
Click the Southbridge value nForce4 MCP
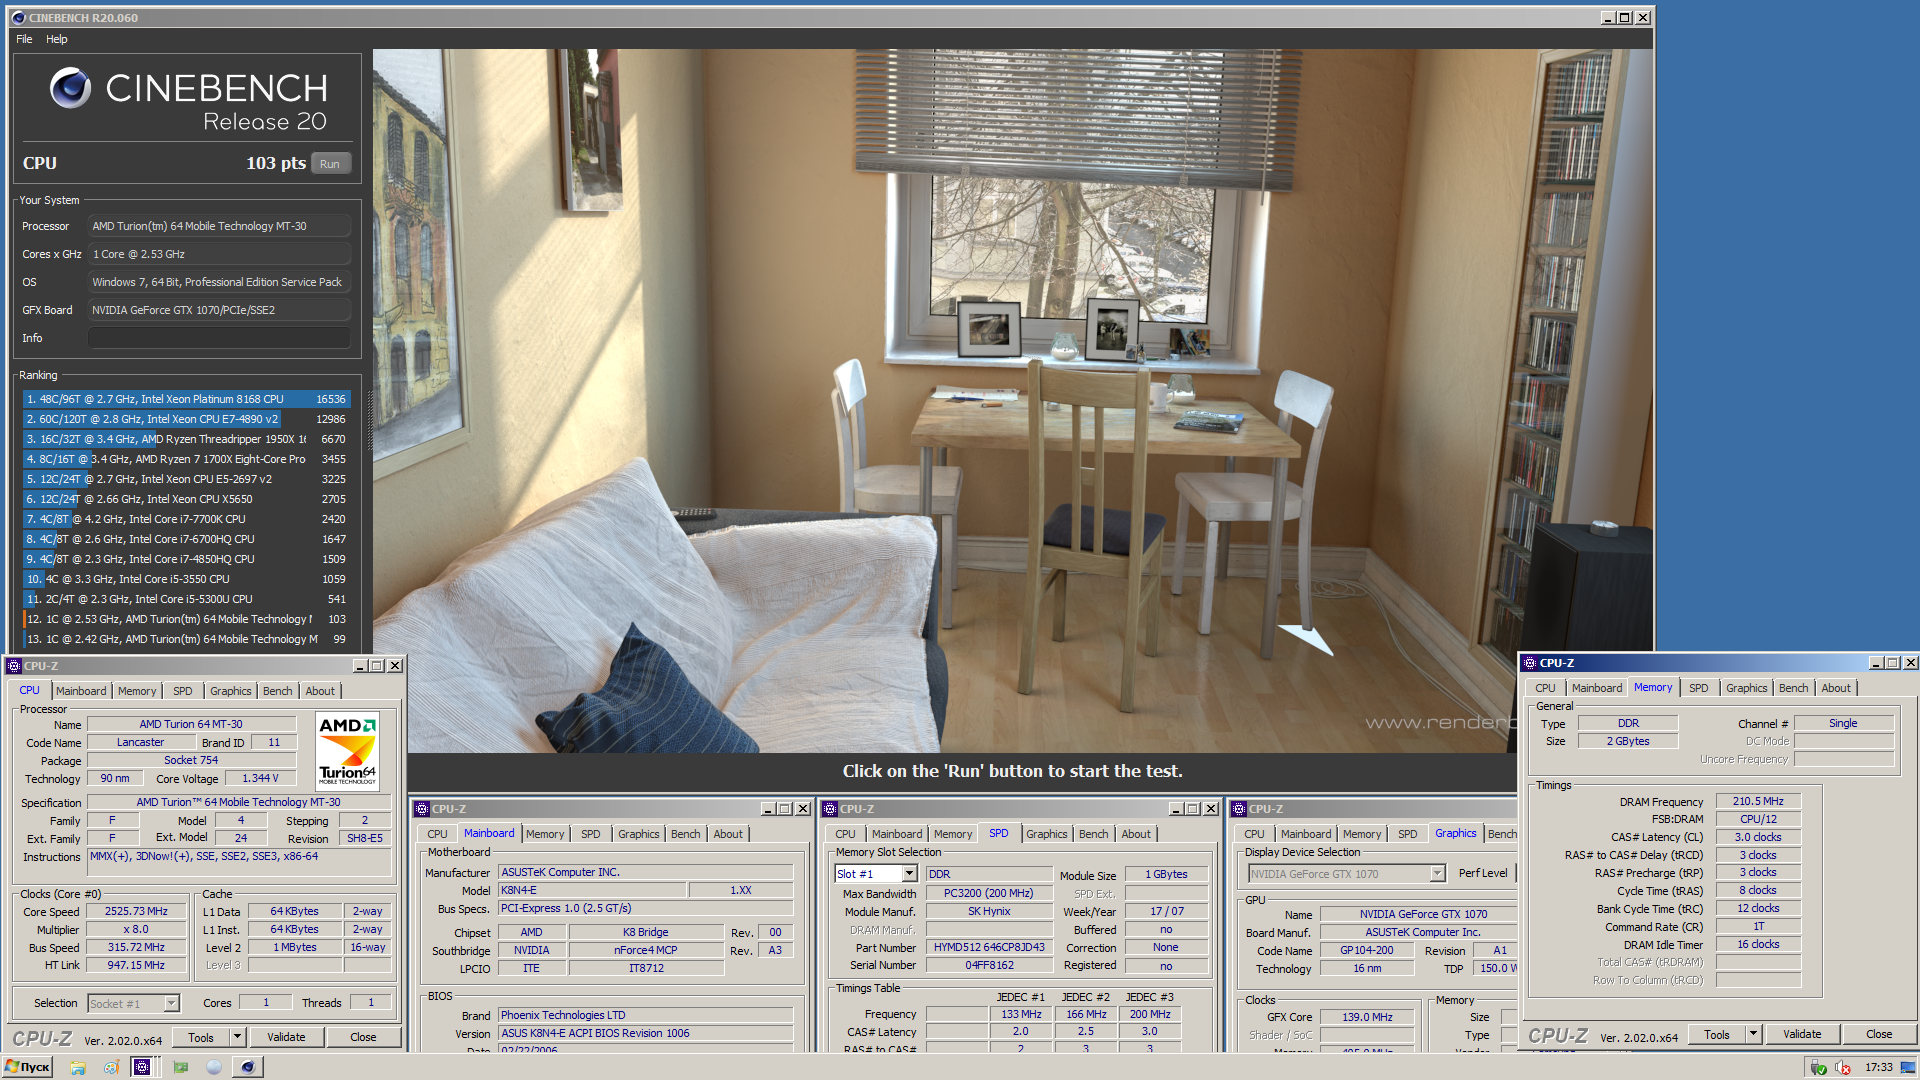click(646, 950)
